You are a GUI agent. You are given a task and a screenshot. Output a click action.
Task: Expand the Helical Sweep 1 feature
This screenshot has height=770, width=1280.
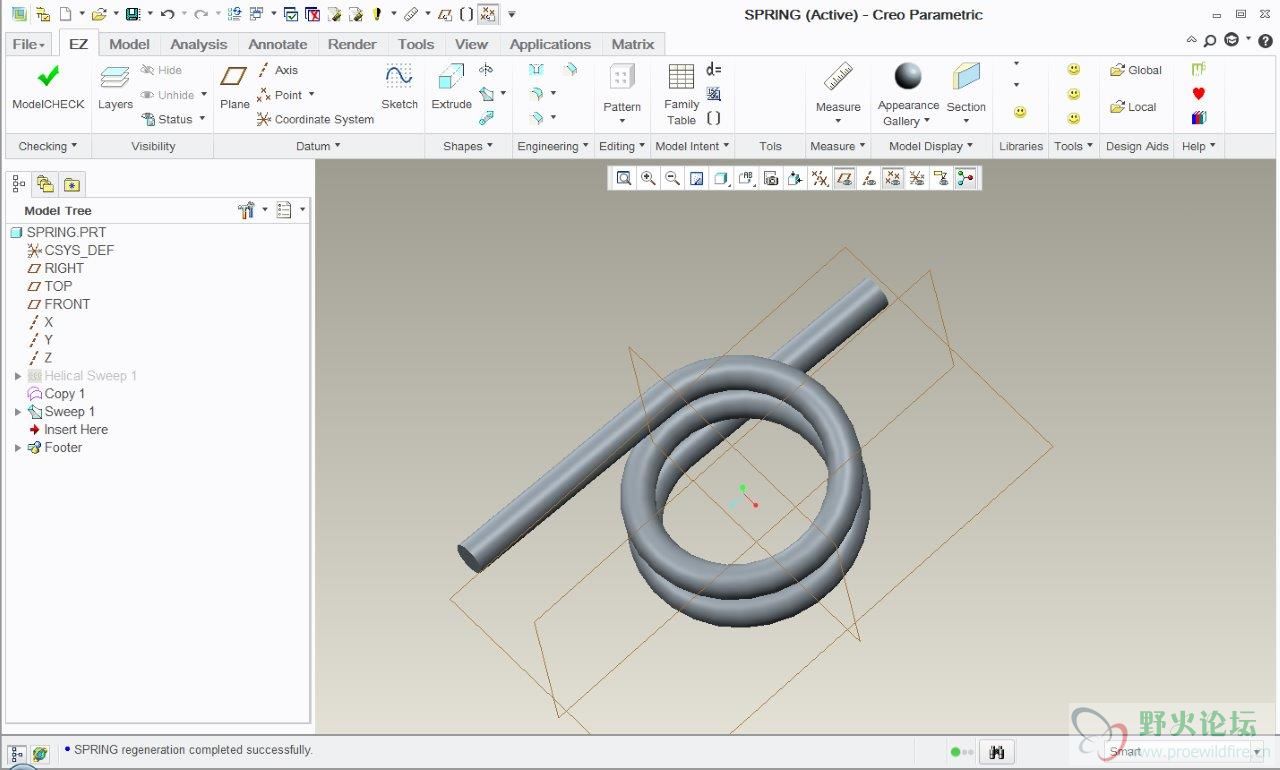(x=18, y=376)
